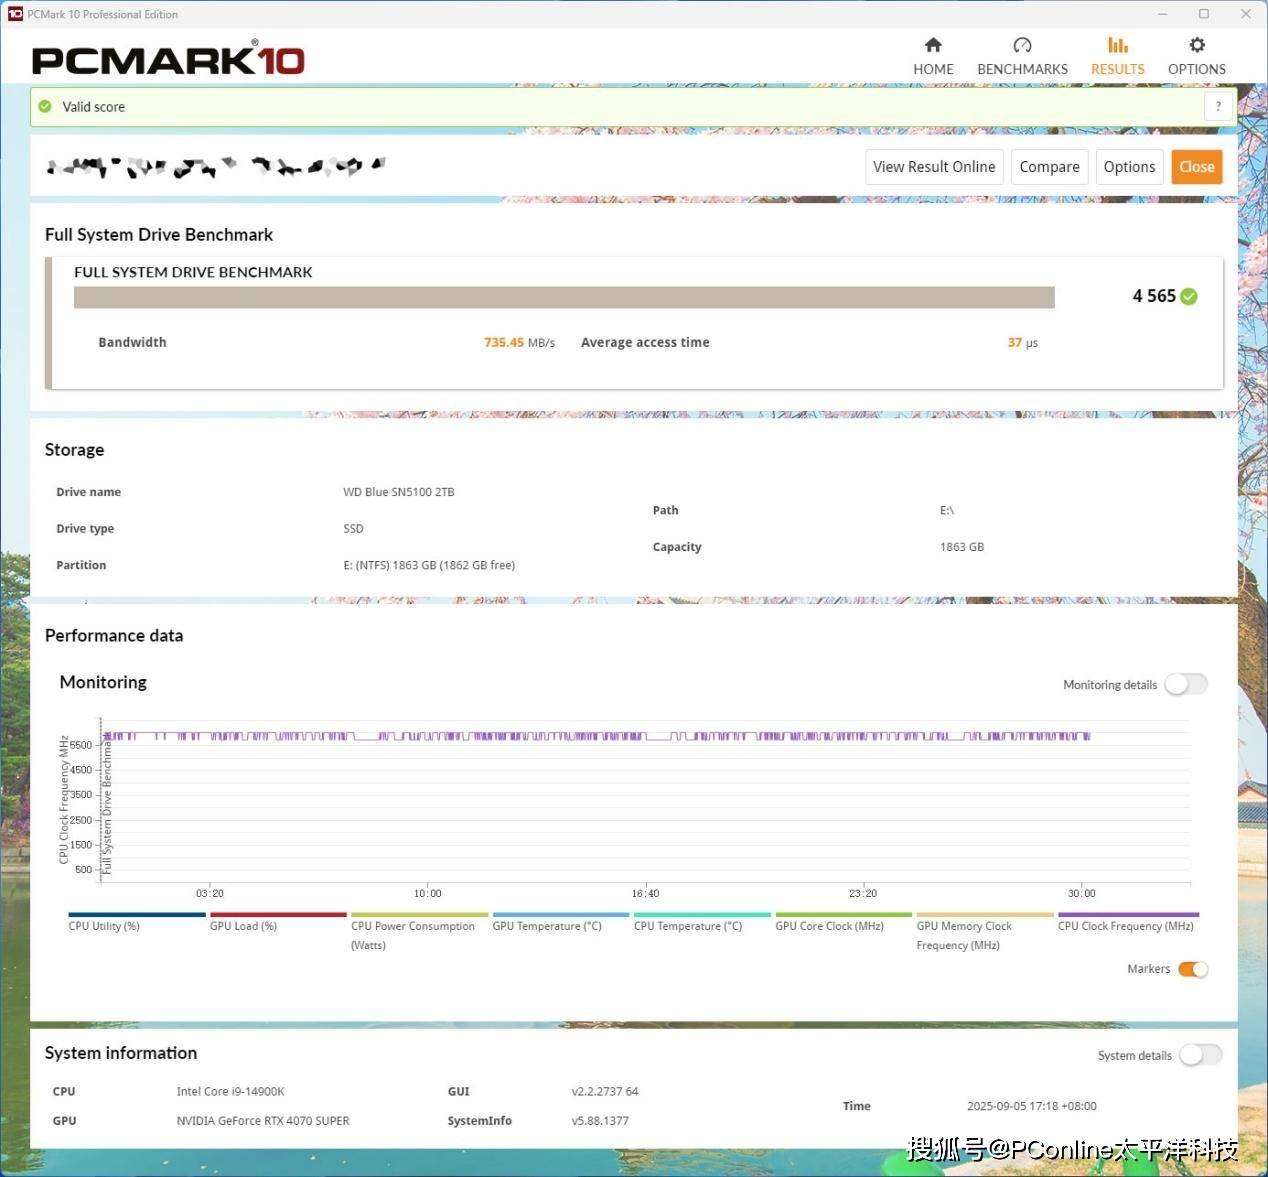Image resolution: width=1268 pixels, height=1177 pixels.
Task: Enable the System details toggle
Action: coord(1200,1055)
